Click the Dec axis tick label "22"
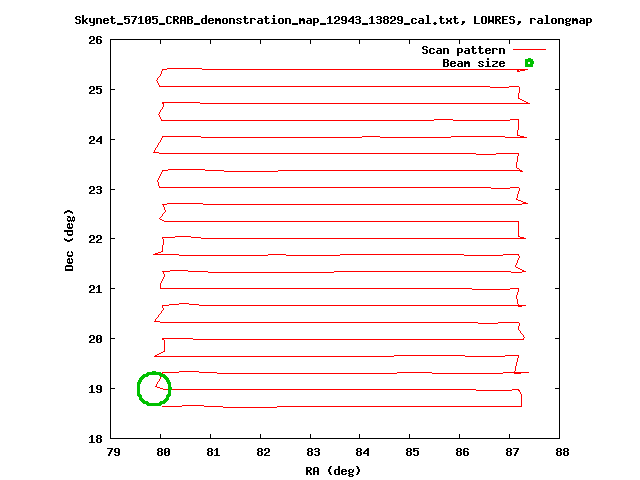The image size is (640, 480). 95,239
